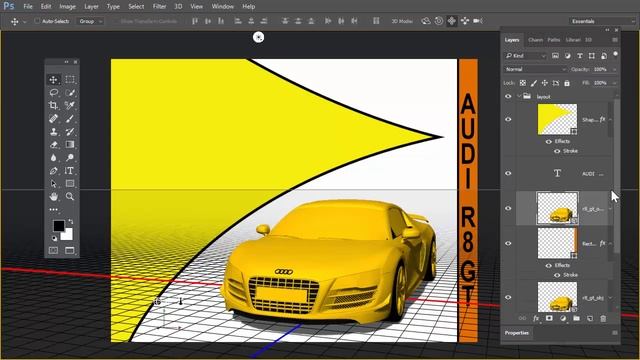Screen dimensions: 640x360
Task: Select the Blur tool
Action: (53, 158)
